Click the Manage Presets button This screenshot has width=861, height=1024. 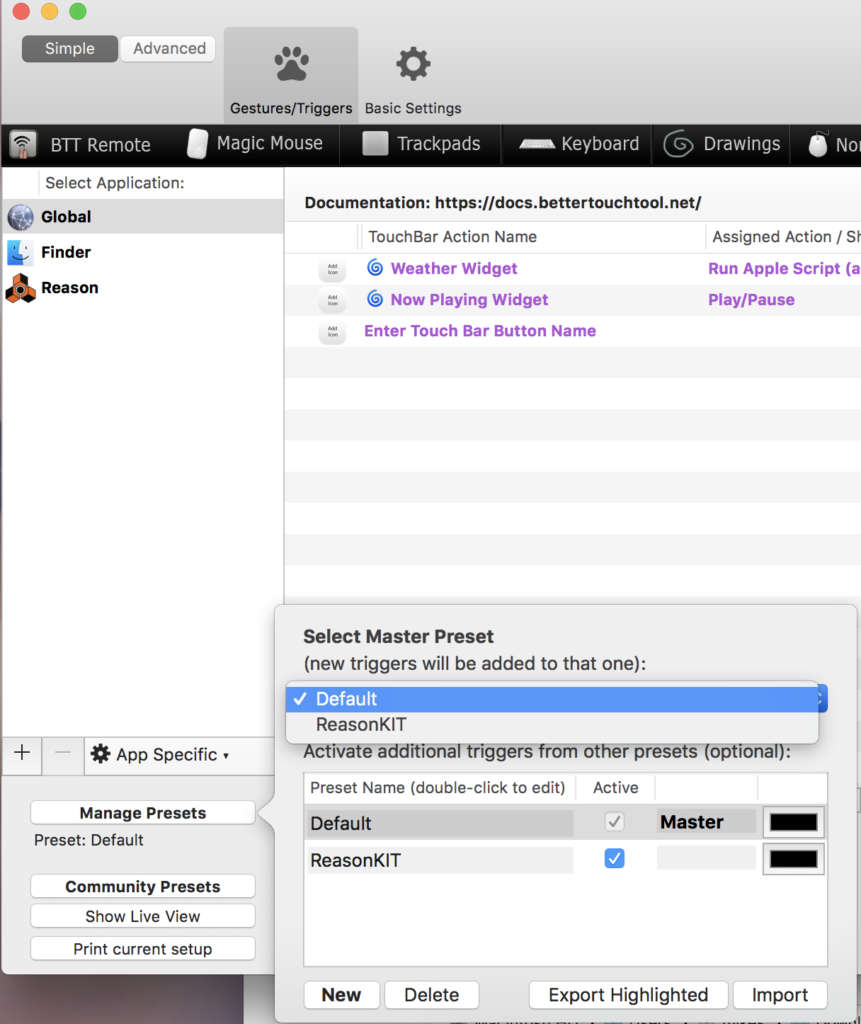[x=142, y=813]
